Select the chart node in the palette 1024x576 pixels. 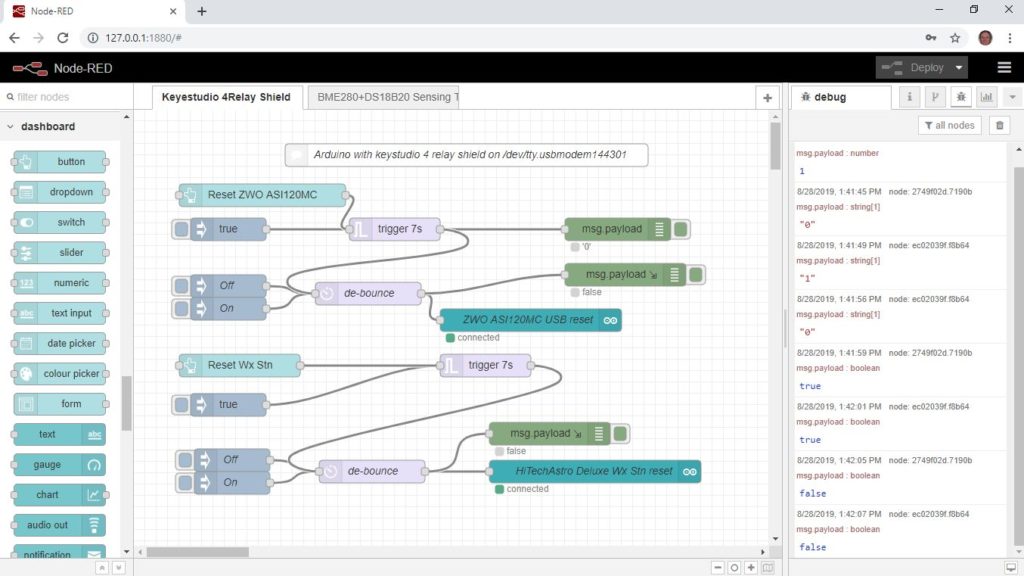point(59,494)
